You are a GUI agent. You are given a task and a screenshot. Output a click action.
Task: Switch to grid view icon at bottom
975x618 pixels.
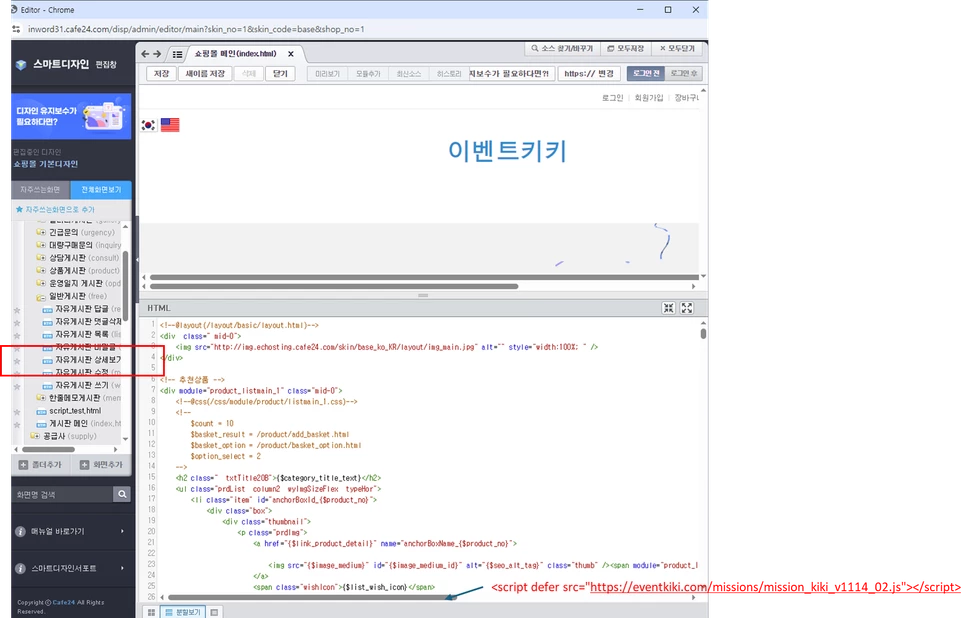(151, 612)
